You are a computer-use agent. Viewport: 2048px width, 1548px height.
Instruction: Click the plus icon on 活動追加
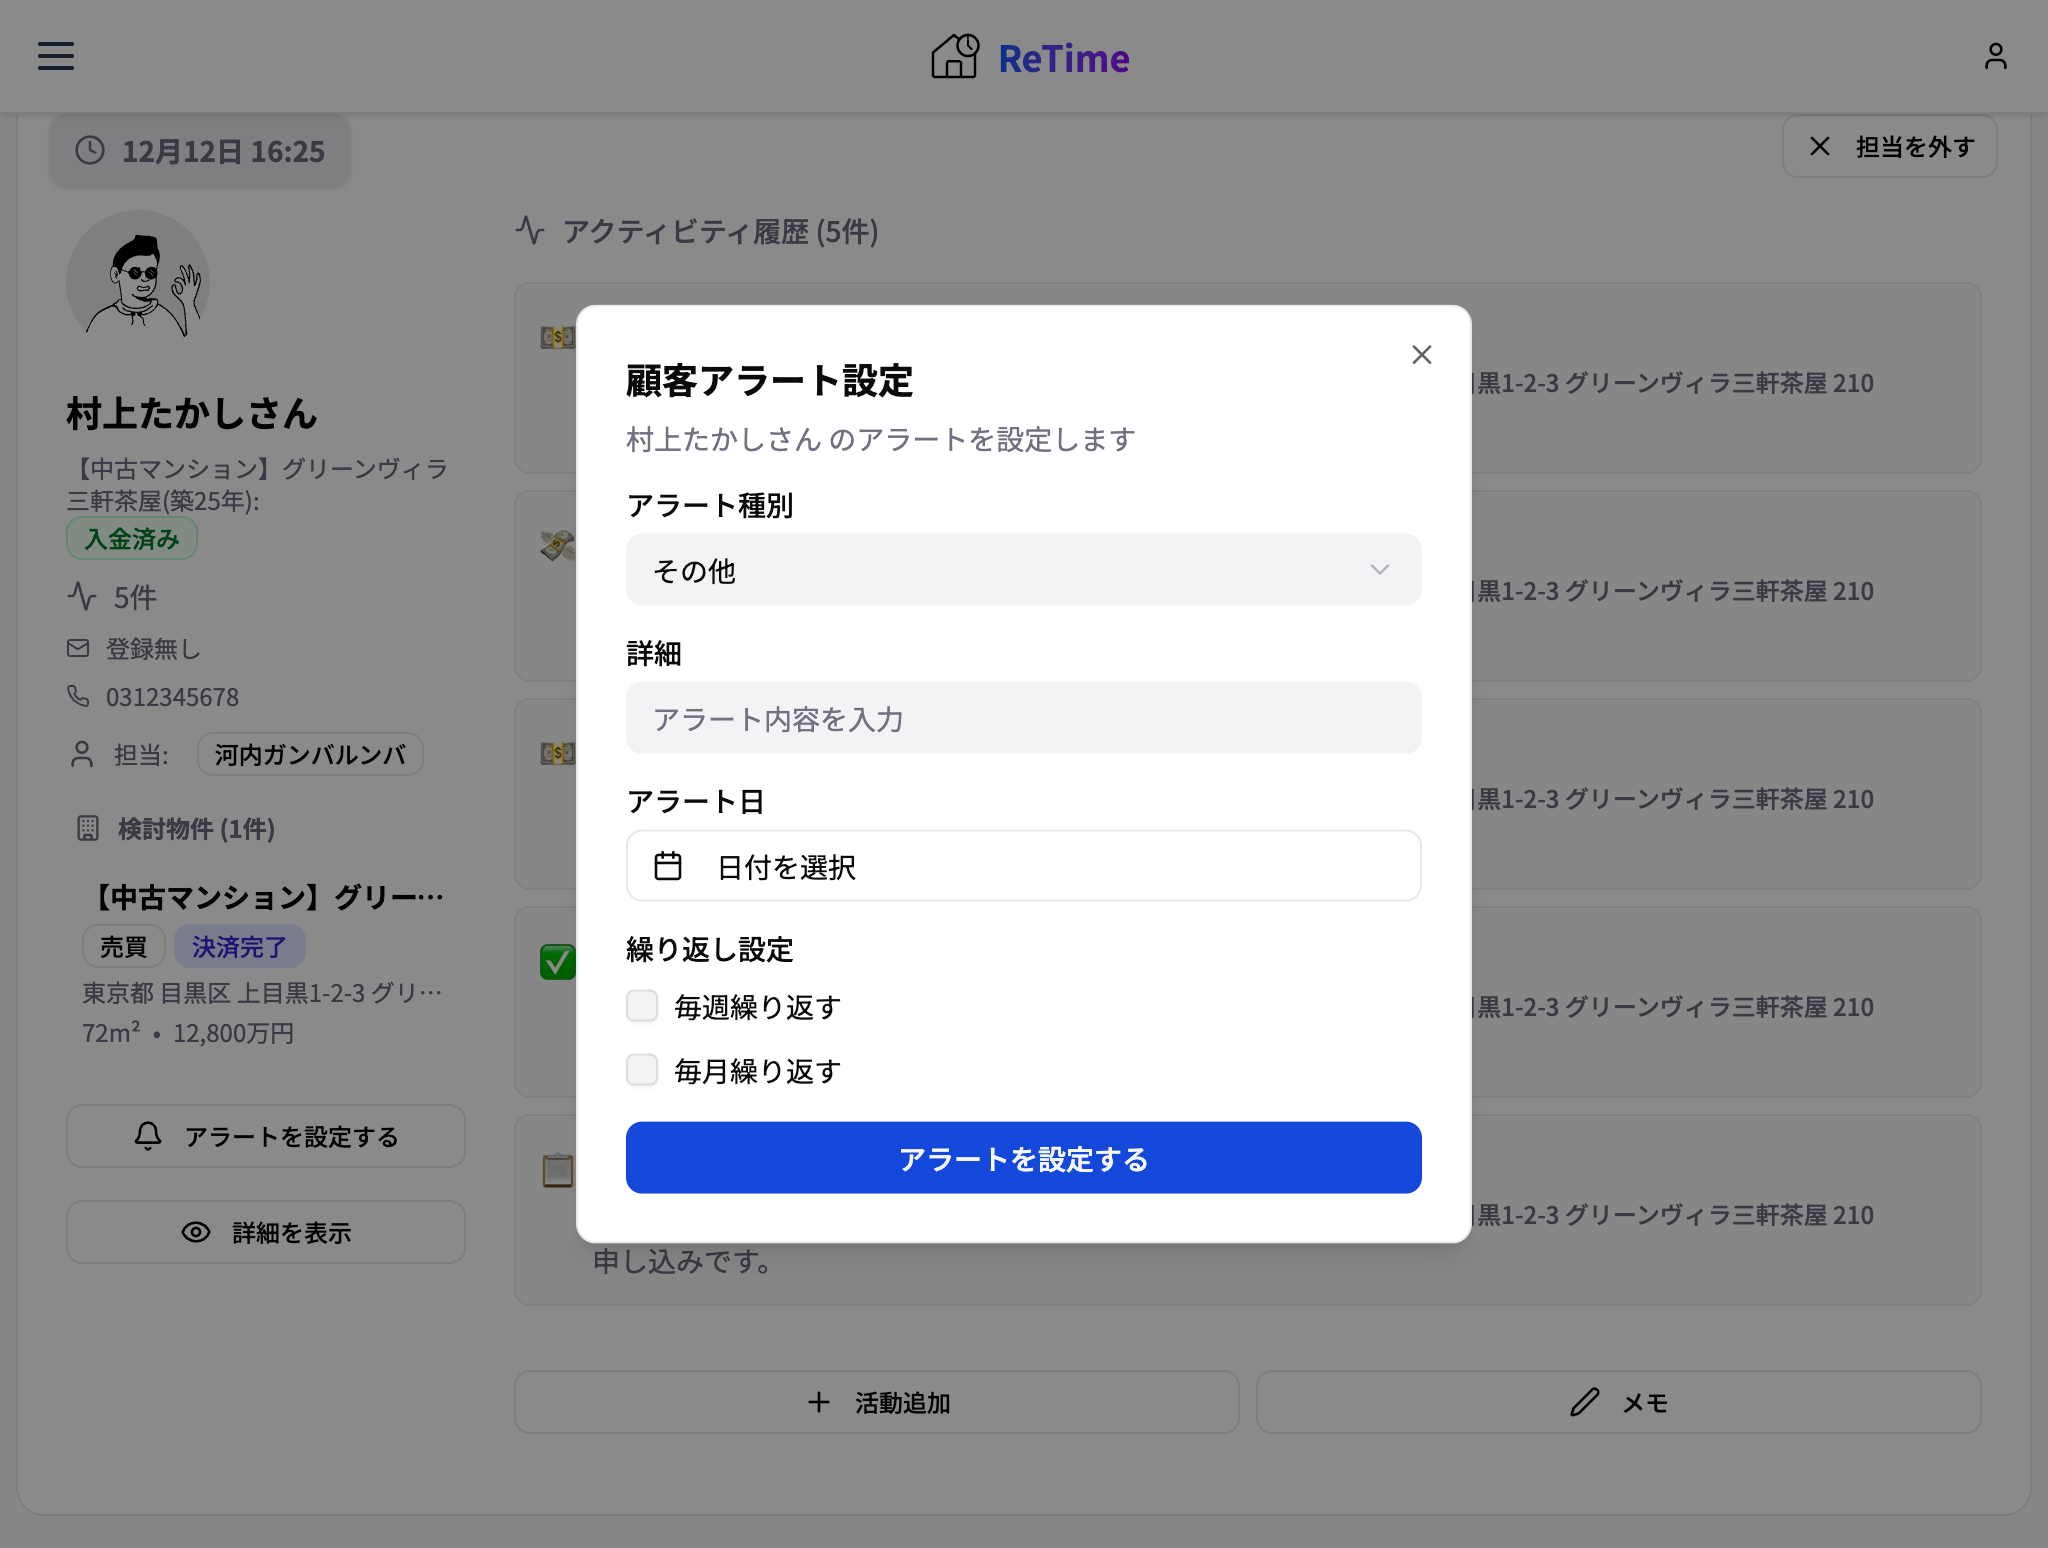point(818,1402)
